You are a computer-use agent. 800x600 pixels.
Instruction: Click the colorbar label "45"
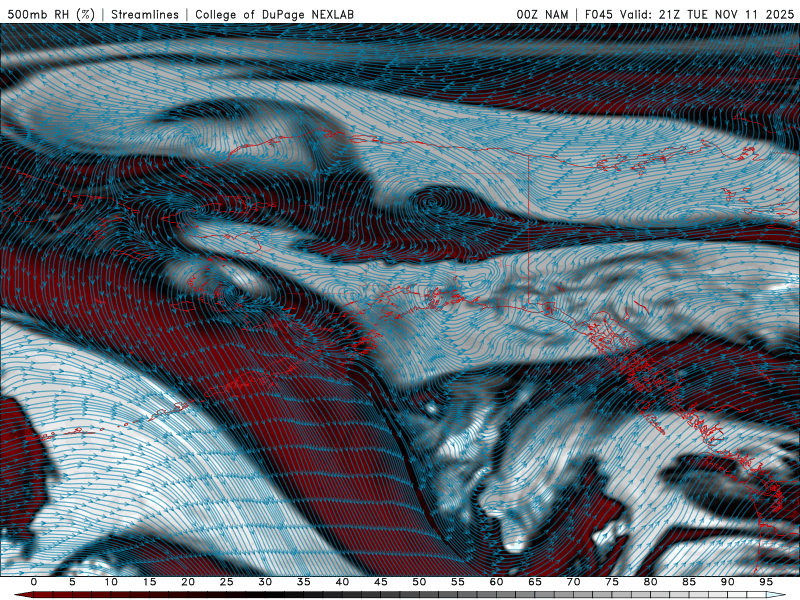click(x=381, y=582)
